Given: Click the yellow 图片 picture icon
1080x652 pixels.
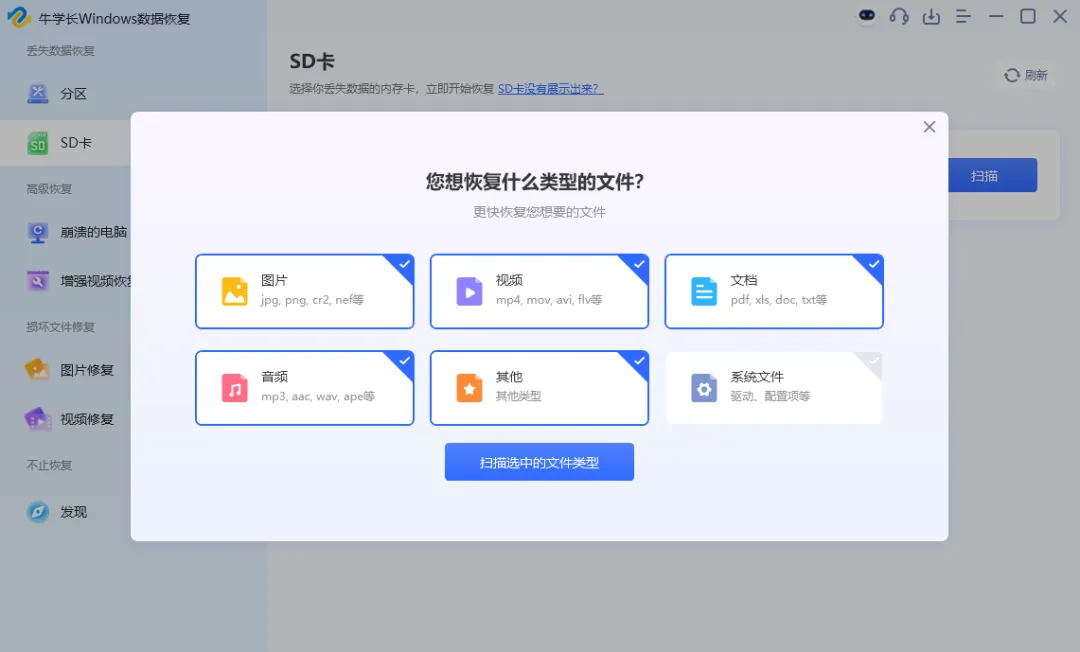Looking at the screenshot, I should (x=234, y=291).
